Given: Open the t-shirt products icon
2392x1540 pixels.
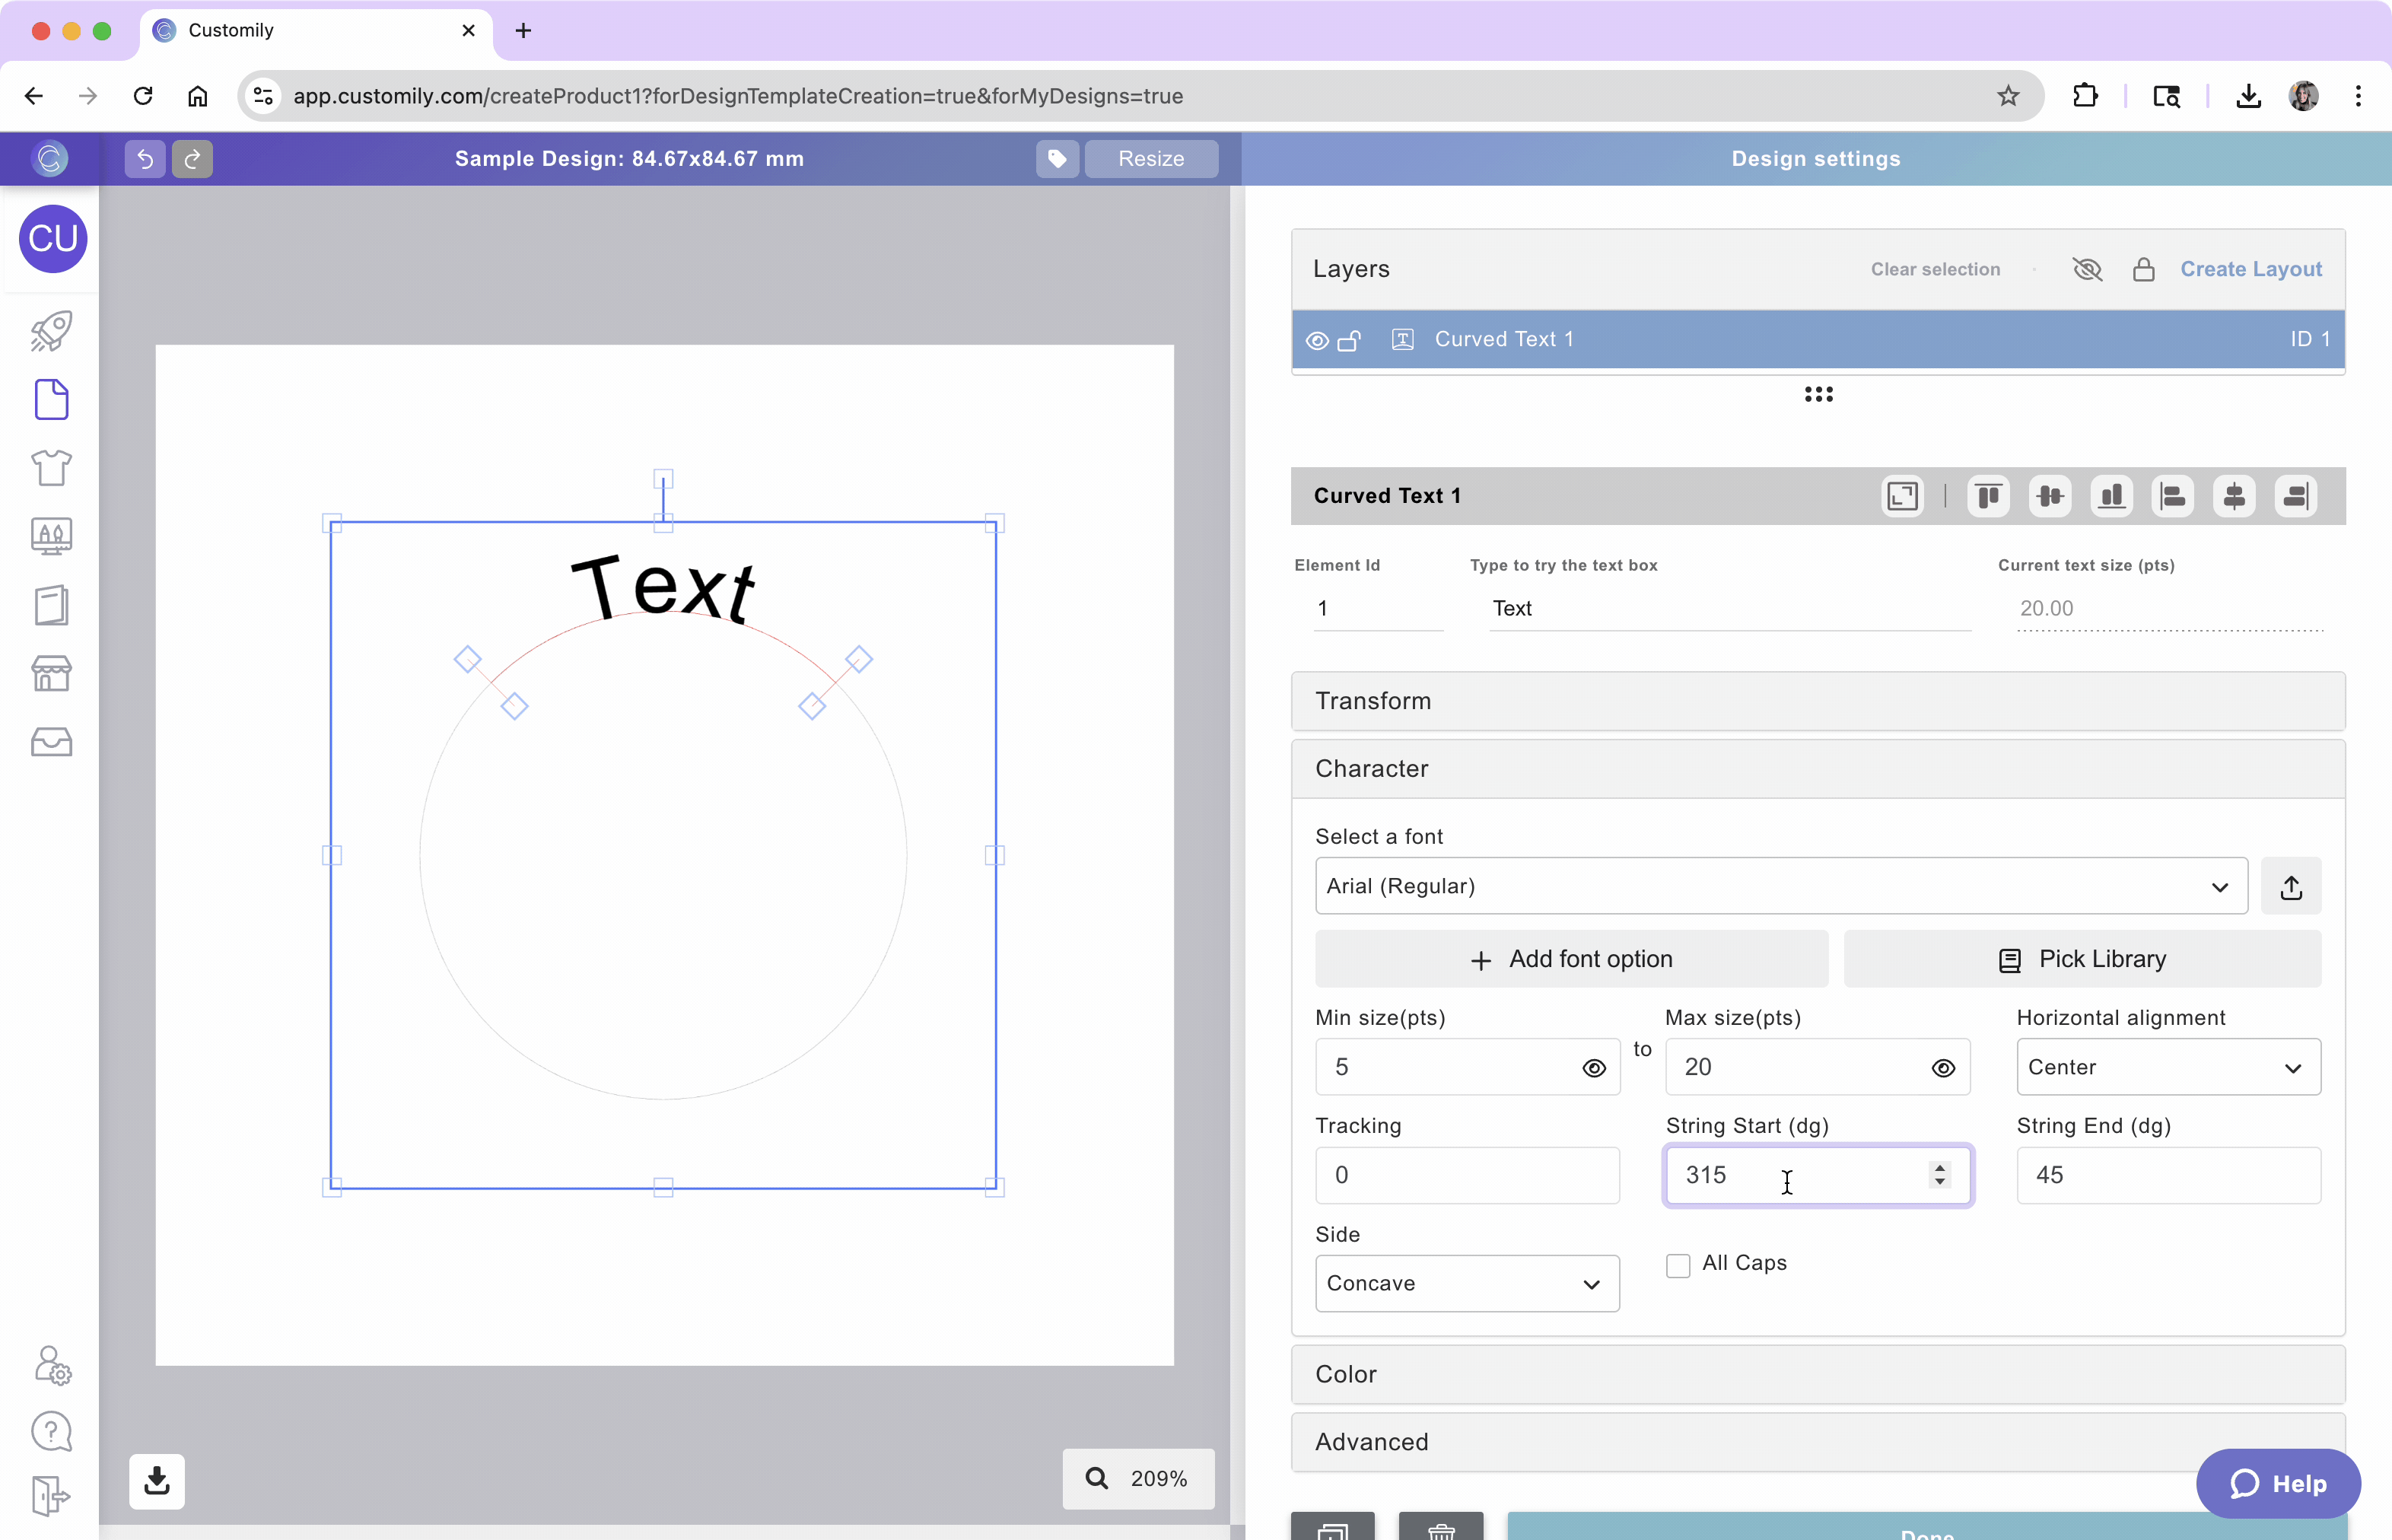Looking at the screenshot, I should click(x=51, y=467).
